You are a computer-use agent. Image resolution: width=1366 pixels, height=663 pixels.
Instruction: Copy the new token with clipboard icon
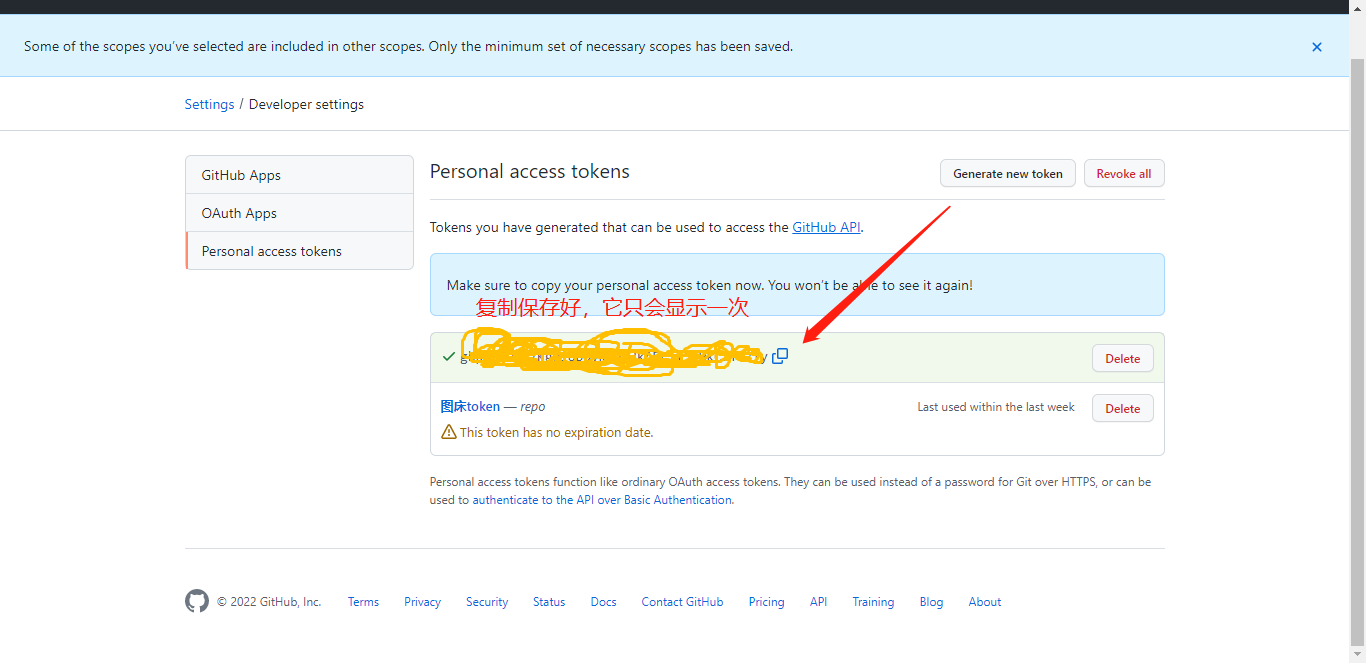pos(780,356)
